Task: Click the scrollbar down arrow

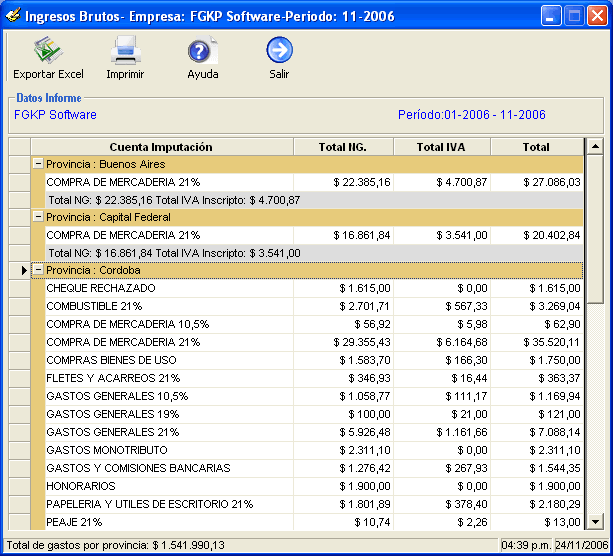Action: [595, 522]
